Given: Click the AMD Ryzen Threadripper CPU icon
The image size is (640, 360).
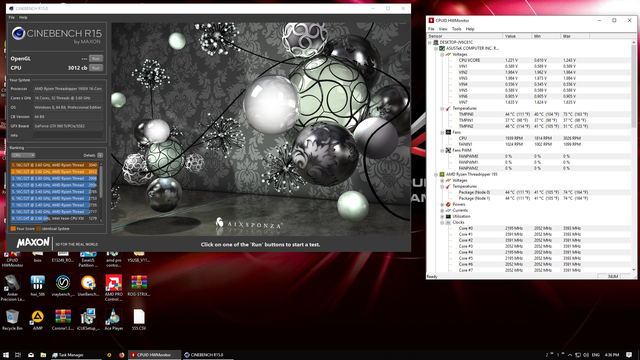Looking at the screenshot, I should [x=442, y=174].
